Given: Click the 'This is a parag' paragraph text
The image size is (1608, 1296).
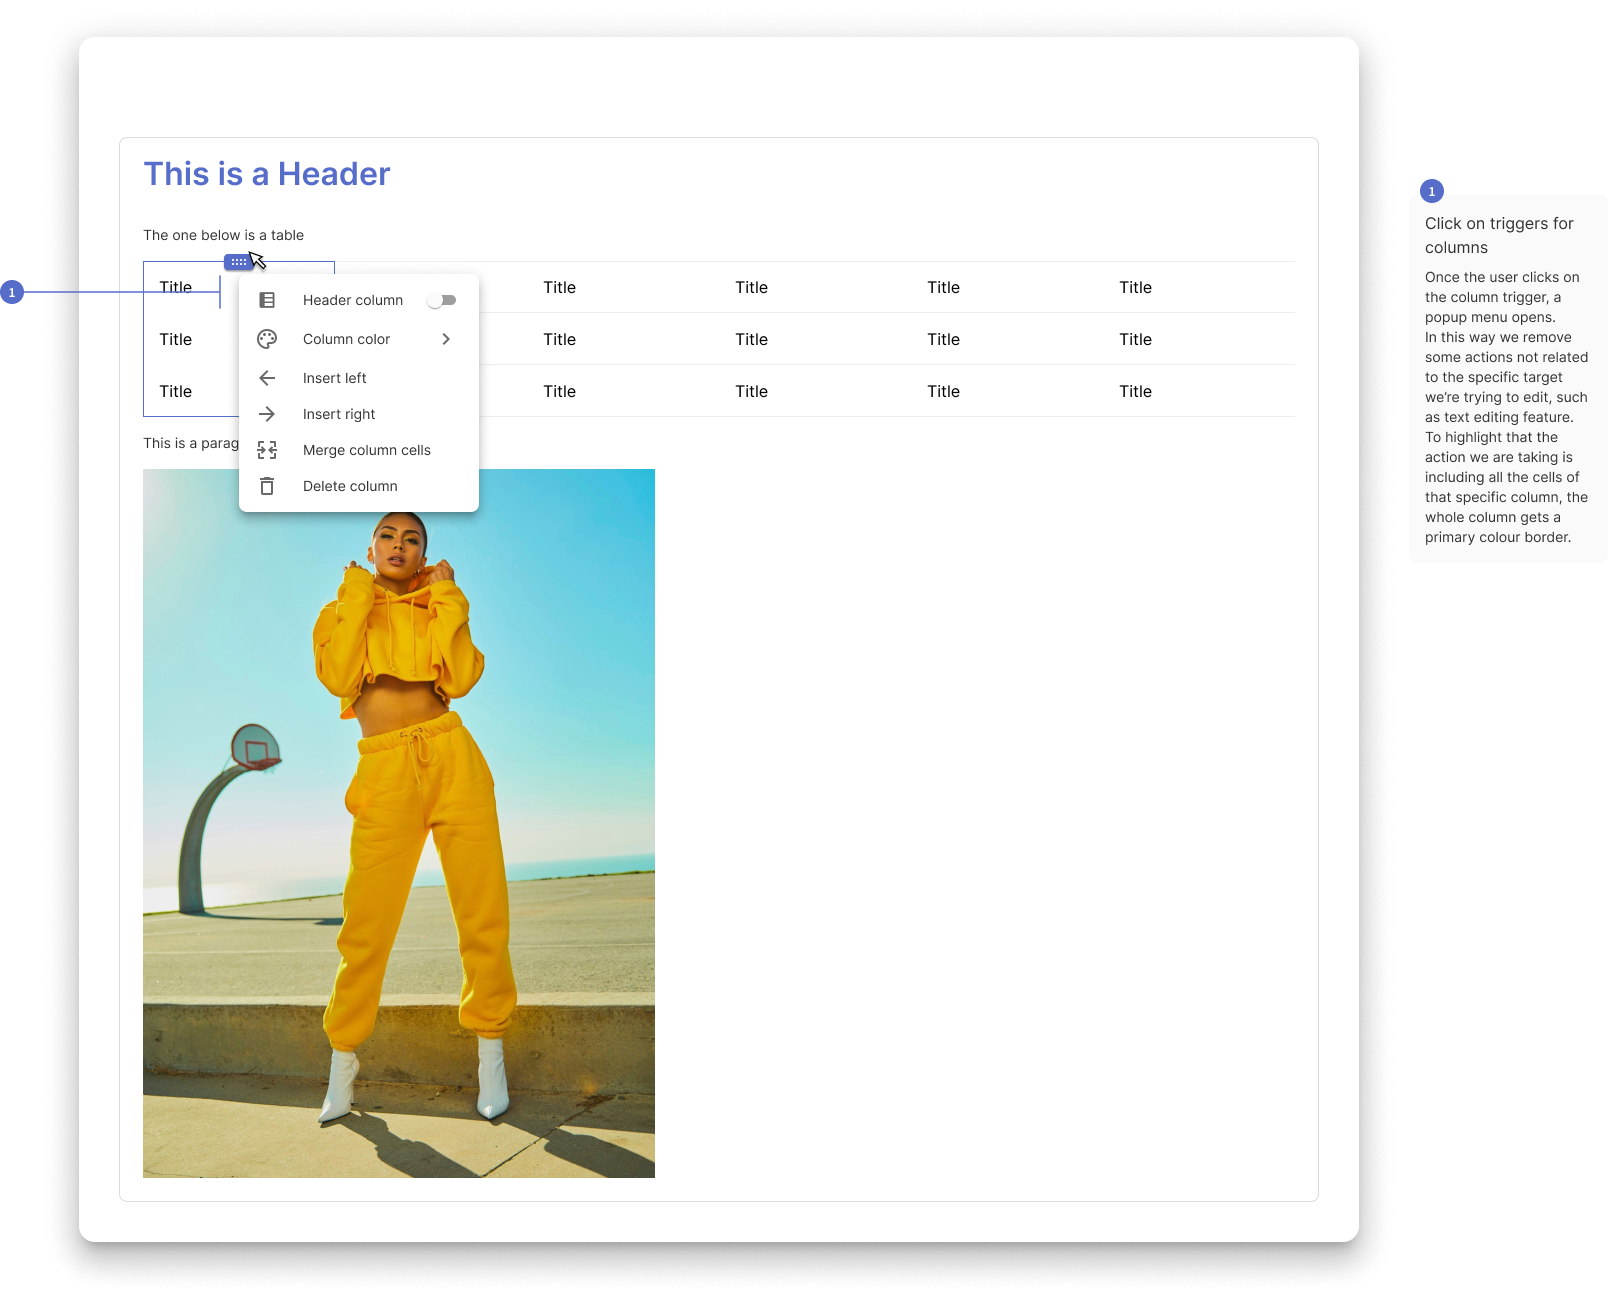Looking at the screenshot, I should (x=191, y=443).
